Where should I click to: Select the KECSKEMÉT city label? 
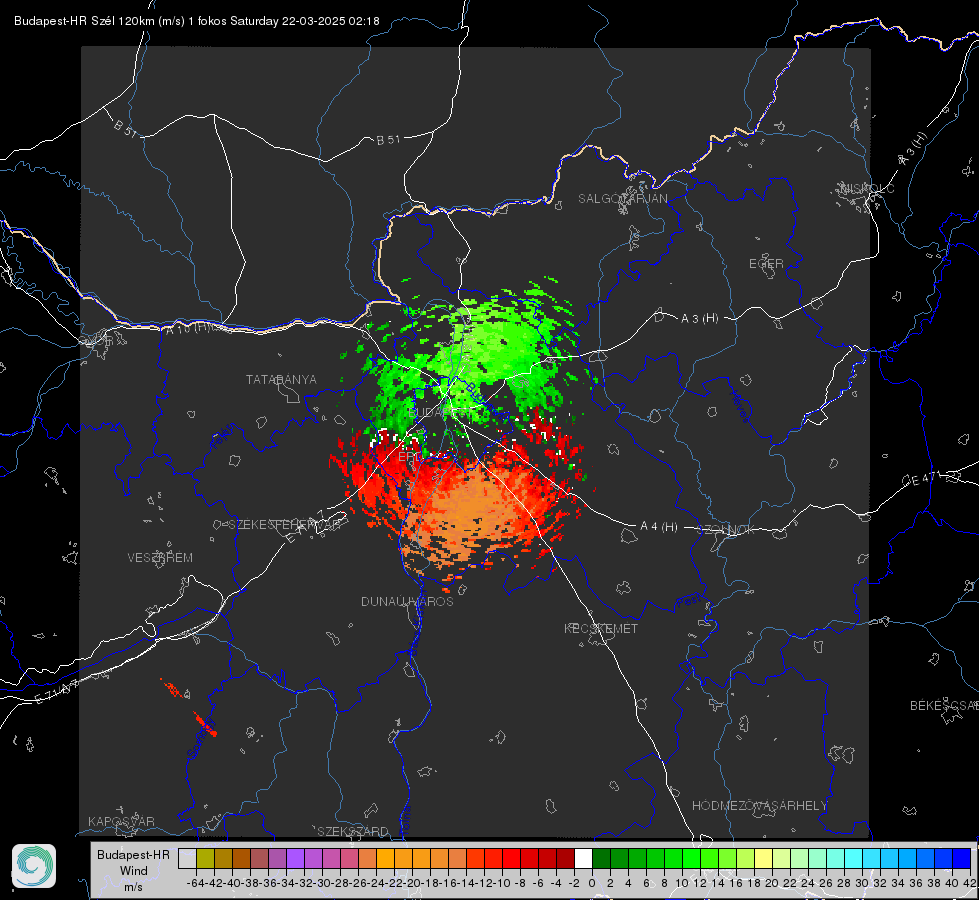pos(601,628)
